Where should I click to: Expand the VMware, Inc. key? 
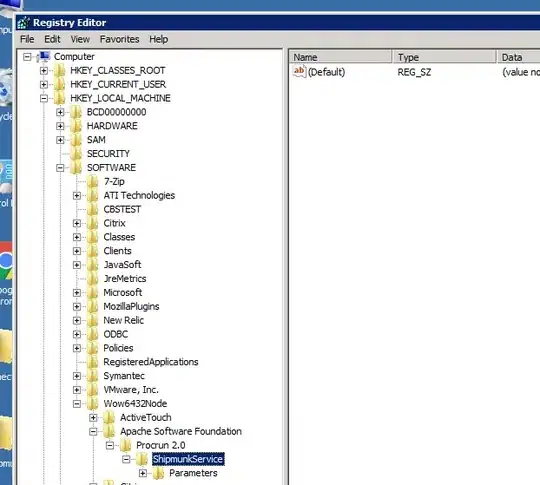tap(77, 390)
